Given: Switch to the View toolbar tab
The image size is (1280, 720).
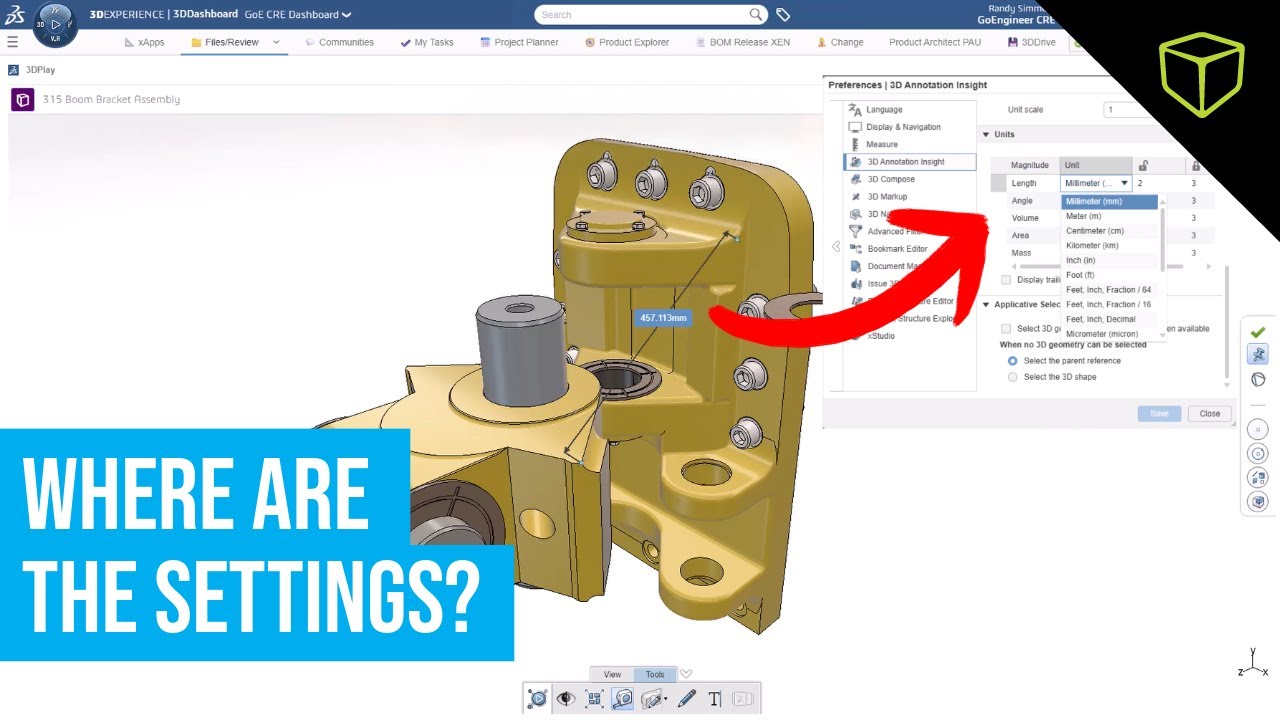Looking at the screenshot, I should tap(612, 674).
